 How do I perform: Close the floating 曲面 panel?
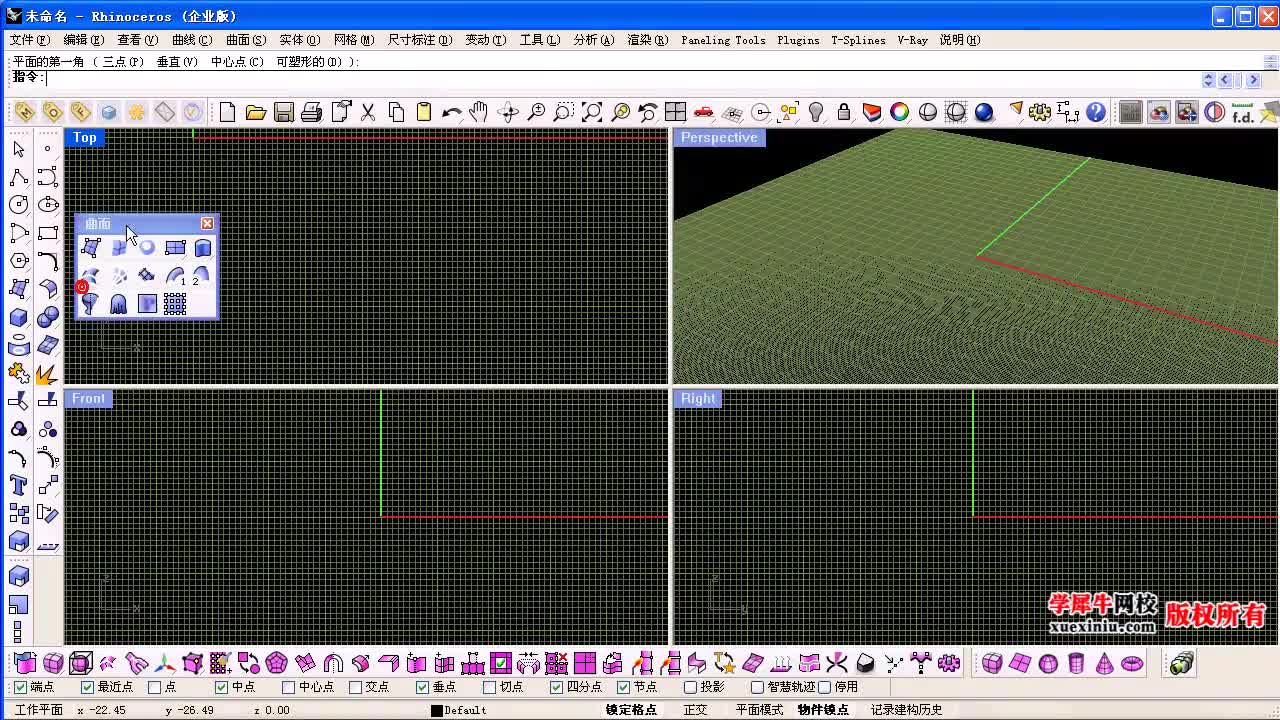[x=207, y=224]
